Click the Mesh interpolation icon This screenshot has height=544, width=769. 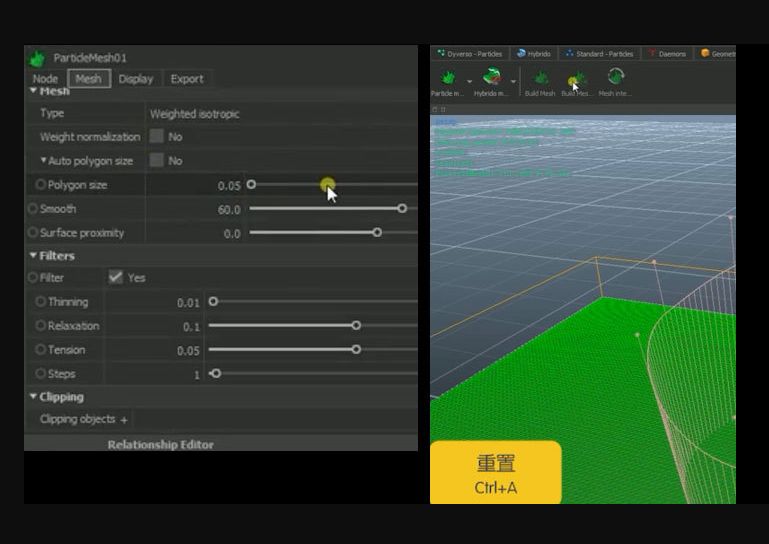[x=615, y=77]
